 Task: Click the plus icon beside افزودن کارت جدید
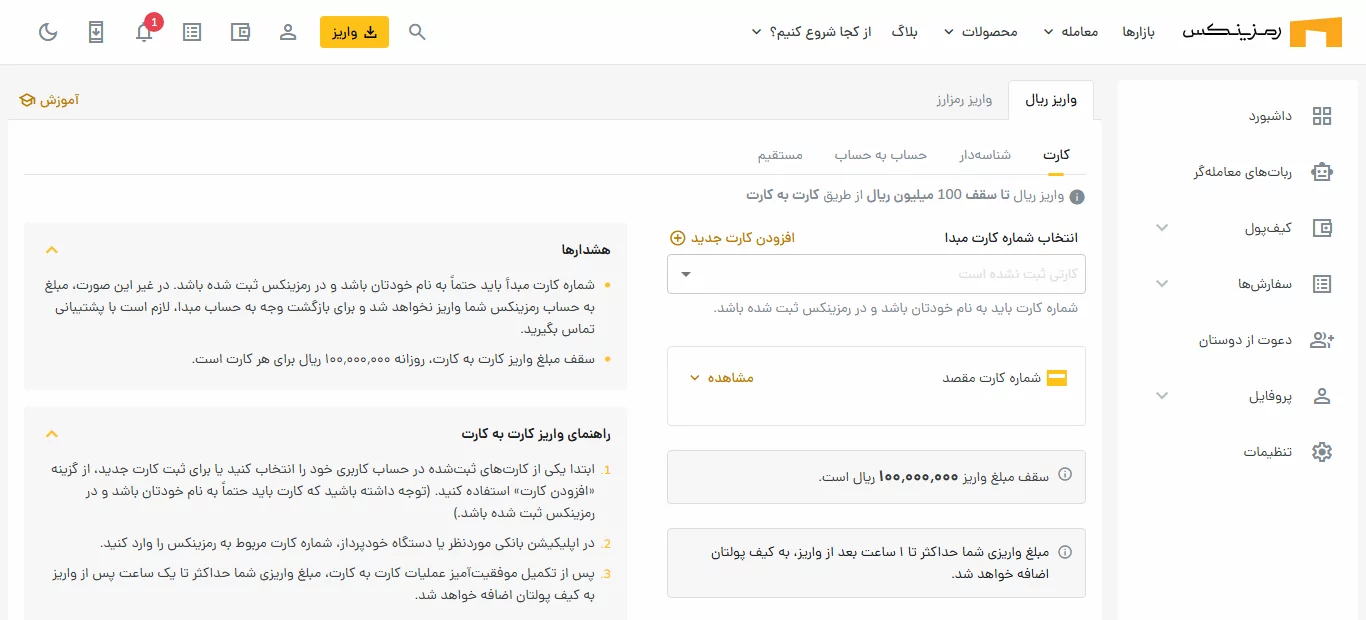pyautogui.click(x=677, y=238)
